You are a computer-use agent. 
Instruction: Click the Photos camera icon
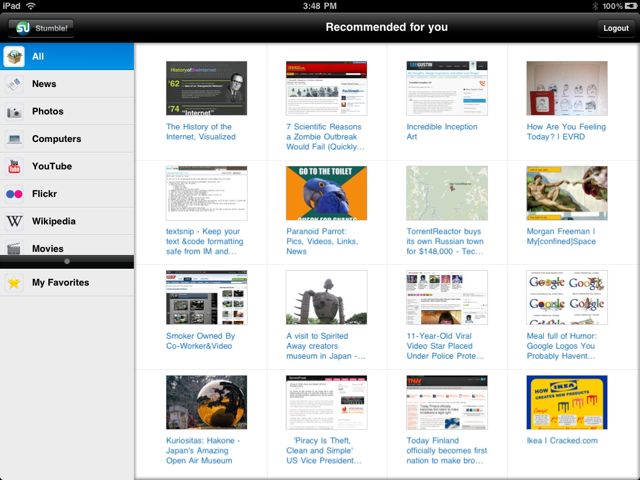[14, 111]
